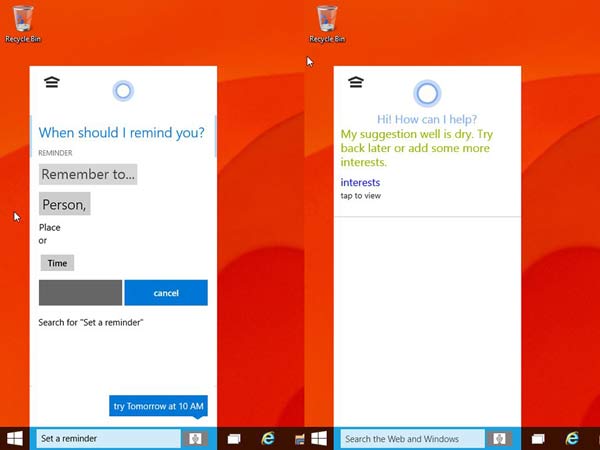This screenshot has height=450, width=600.
Task: Click the Start button on the right taskbar
Action: (x=319, y=439)
